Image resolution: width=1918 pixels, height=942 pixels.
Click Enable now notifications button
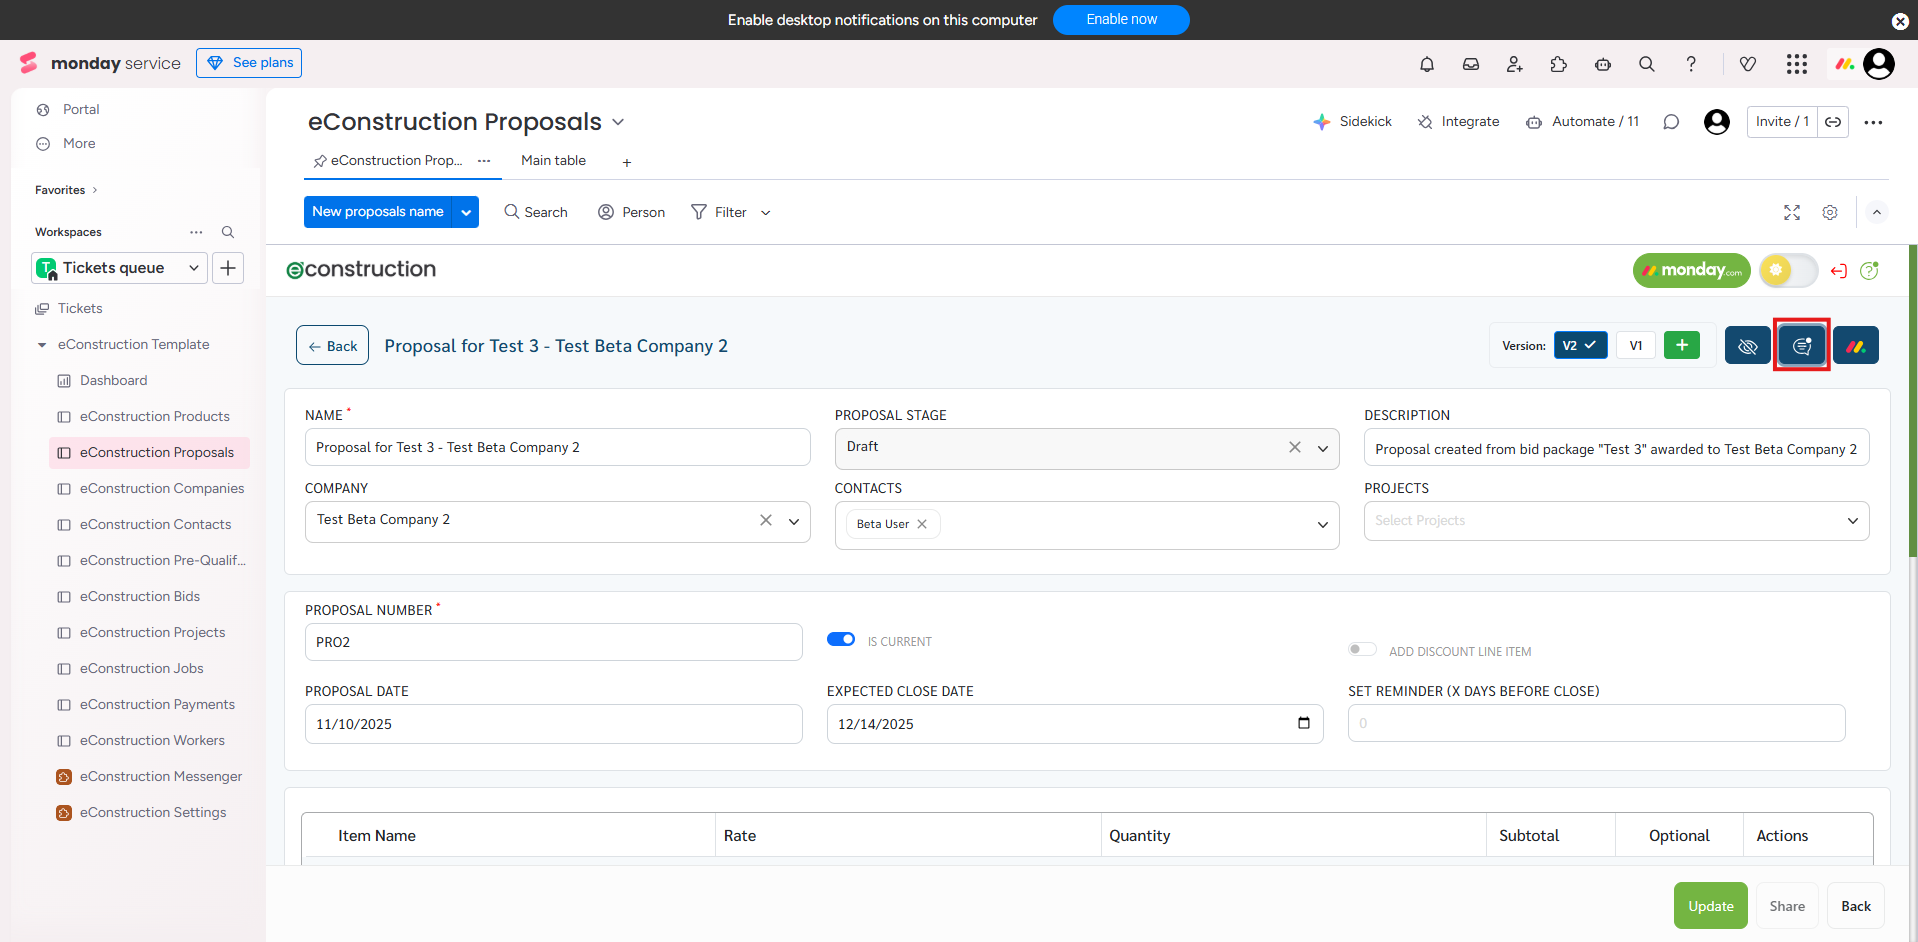1121,20
